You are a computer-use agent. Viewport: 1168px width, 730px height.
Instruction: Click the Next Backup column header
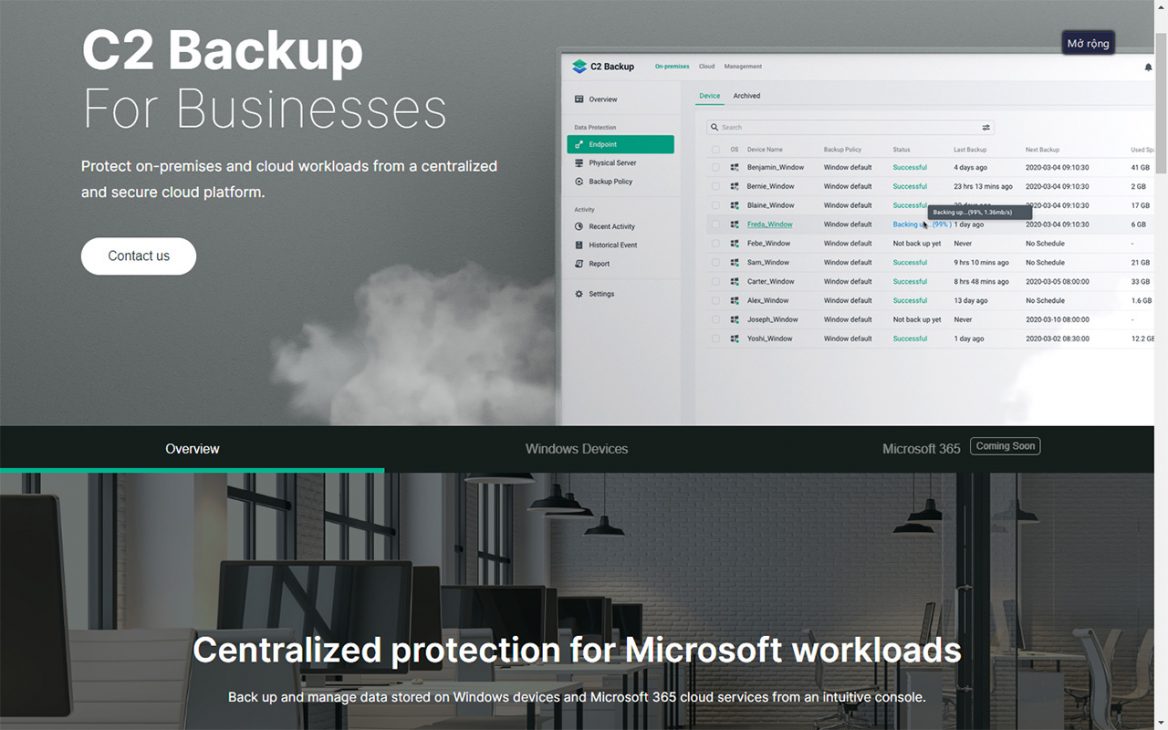tap(1042, 150)
